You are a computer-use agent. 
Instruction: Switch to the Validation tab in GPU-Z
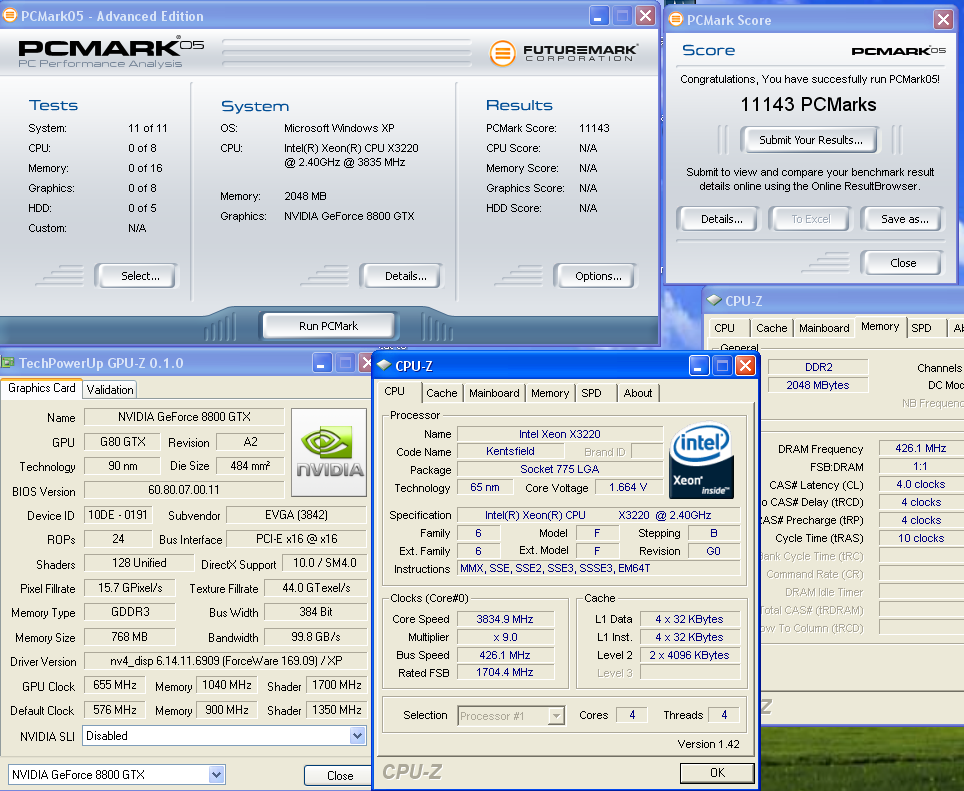109,390
